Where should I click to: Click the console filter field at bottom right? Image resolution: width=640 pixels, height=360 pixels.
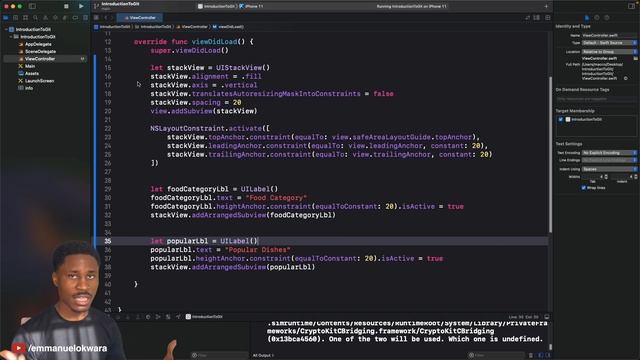click(496, 356)
